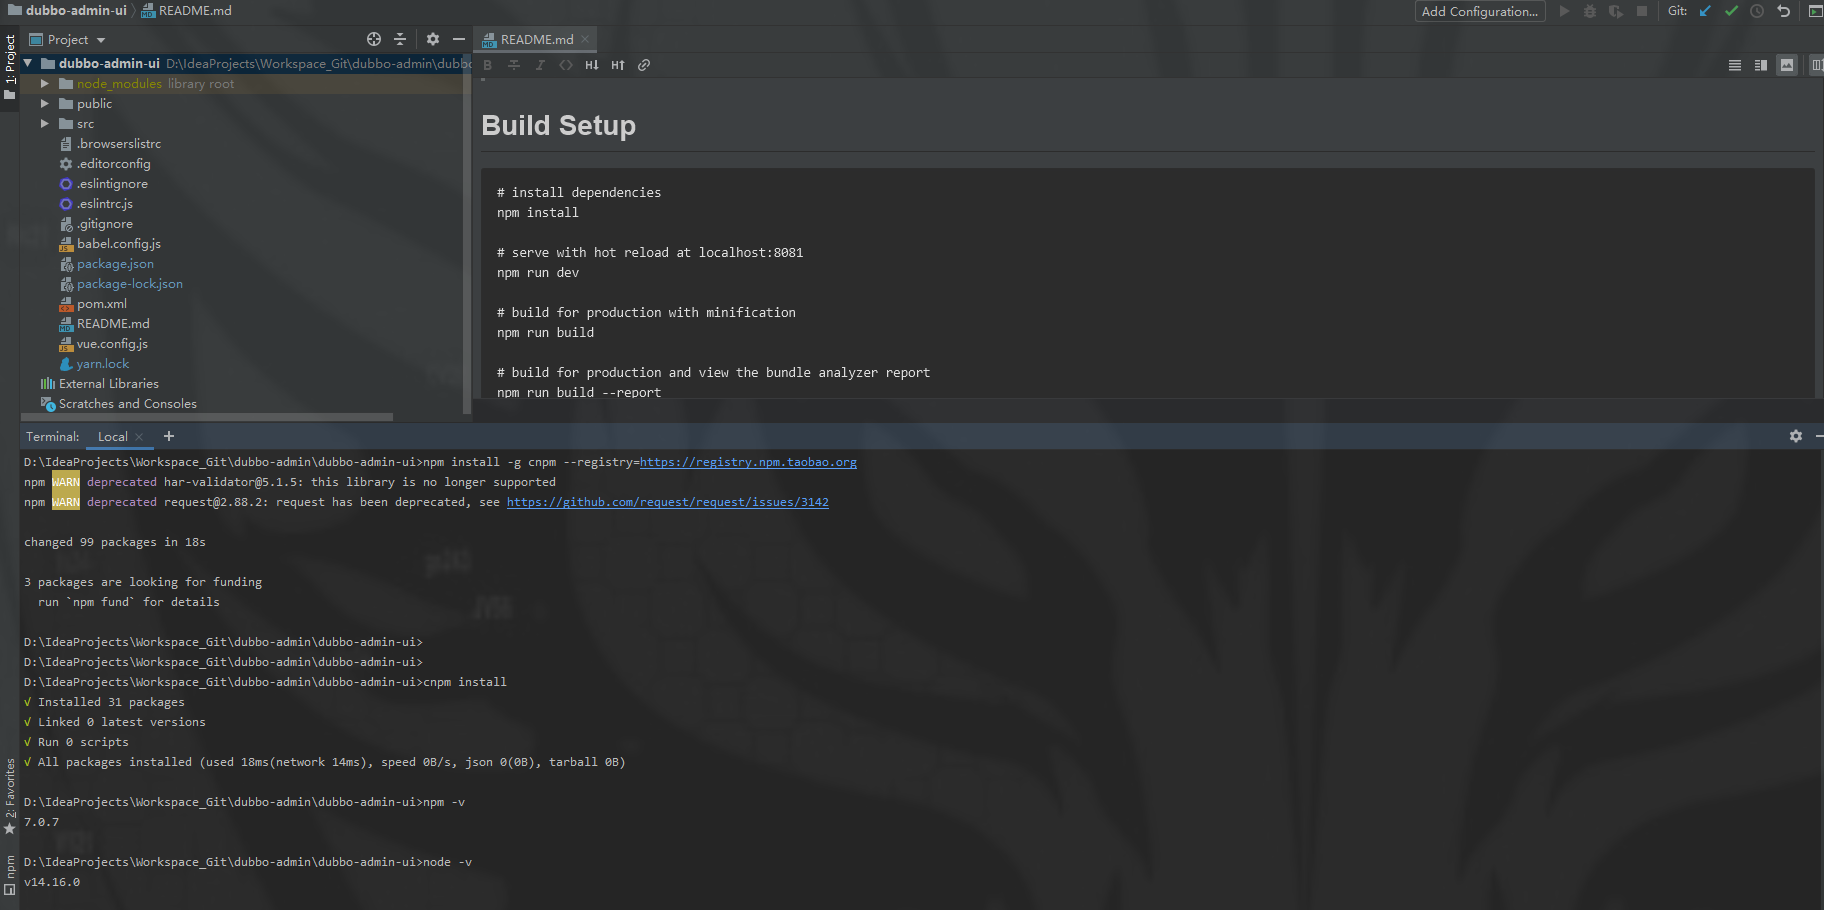This screenshot has height=910, width=1824.
Task: Expand the public folder
Action: coord(45,104)
